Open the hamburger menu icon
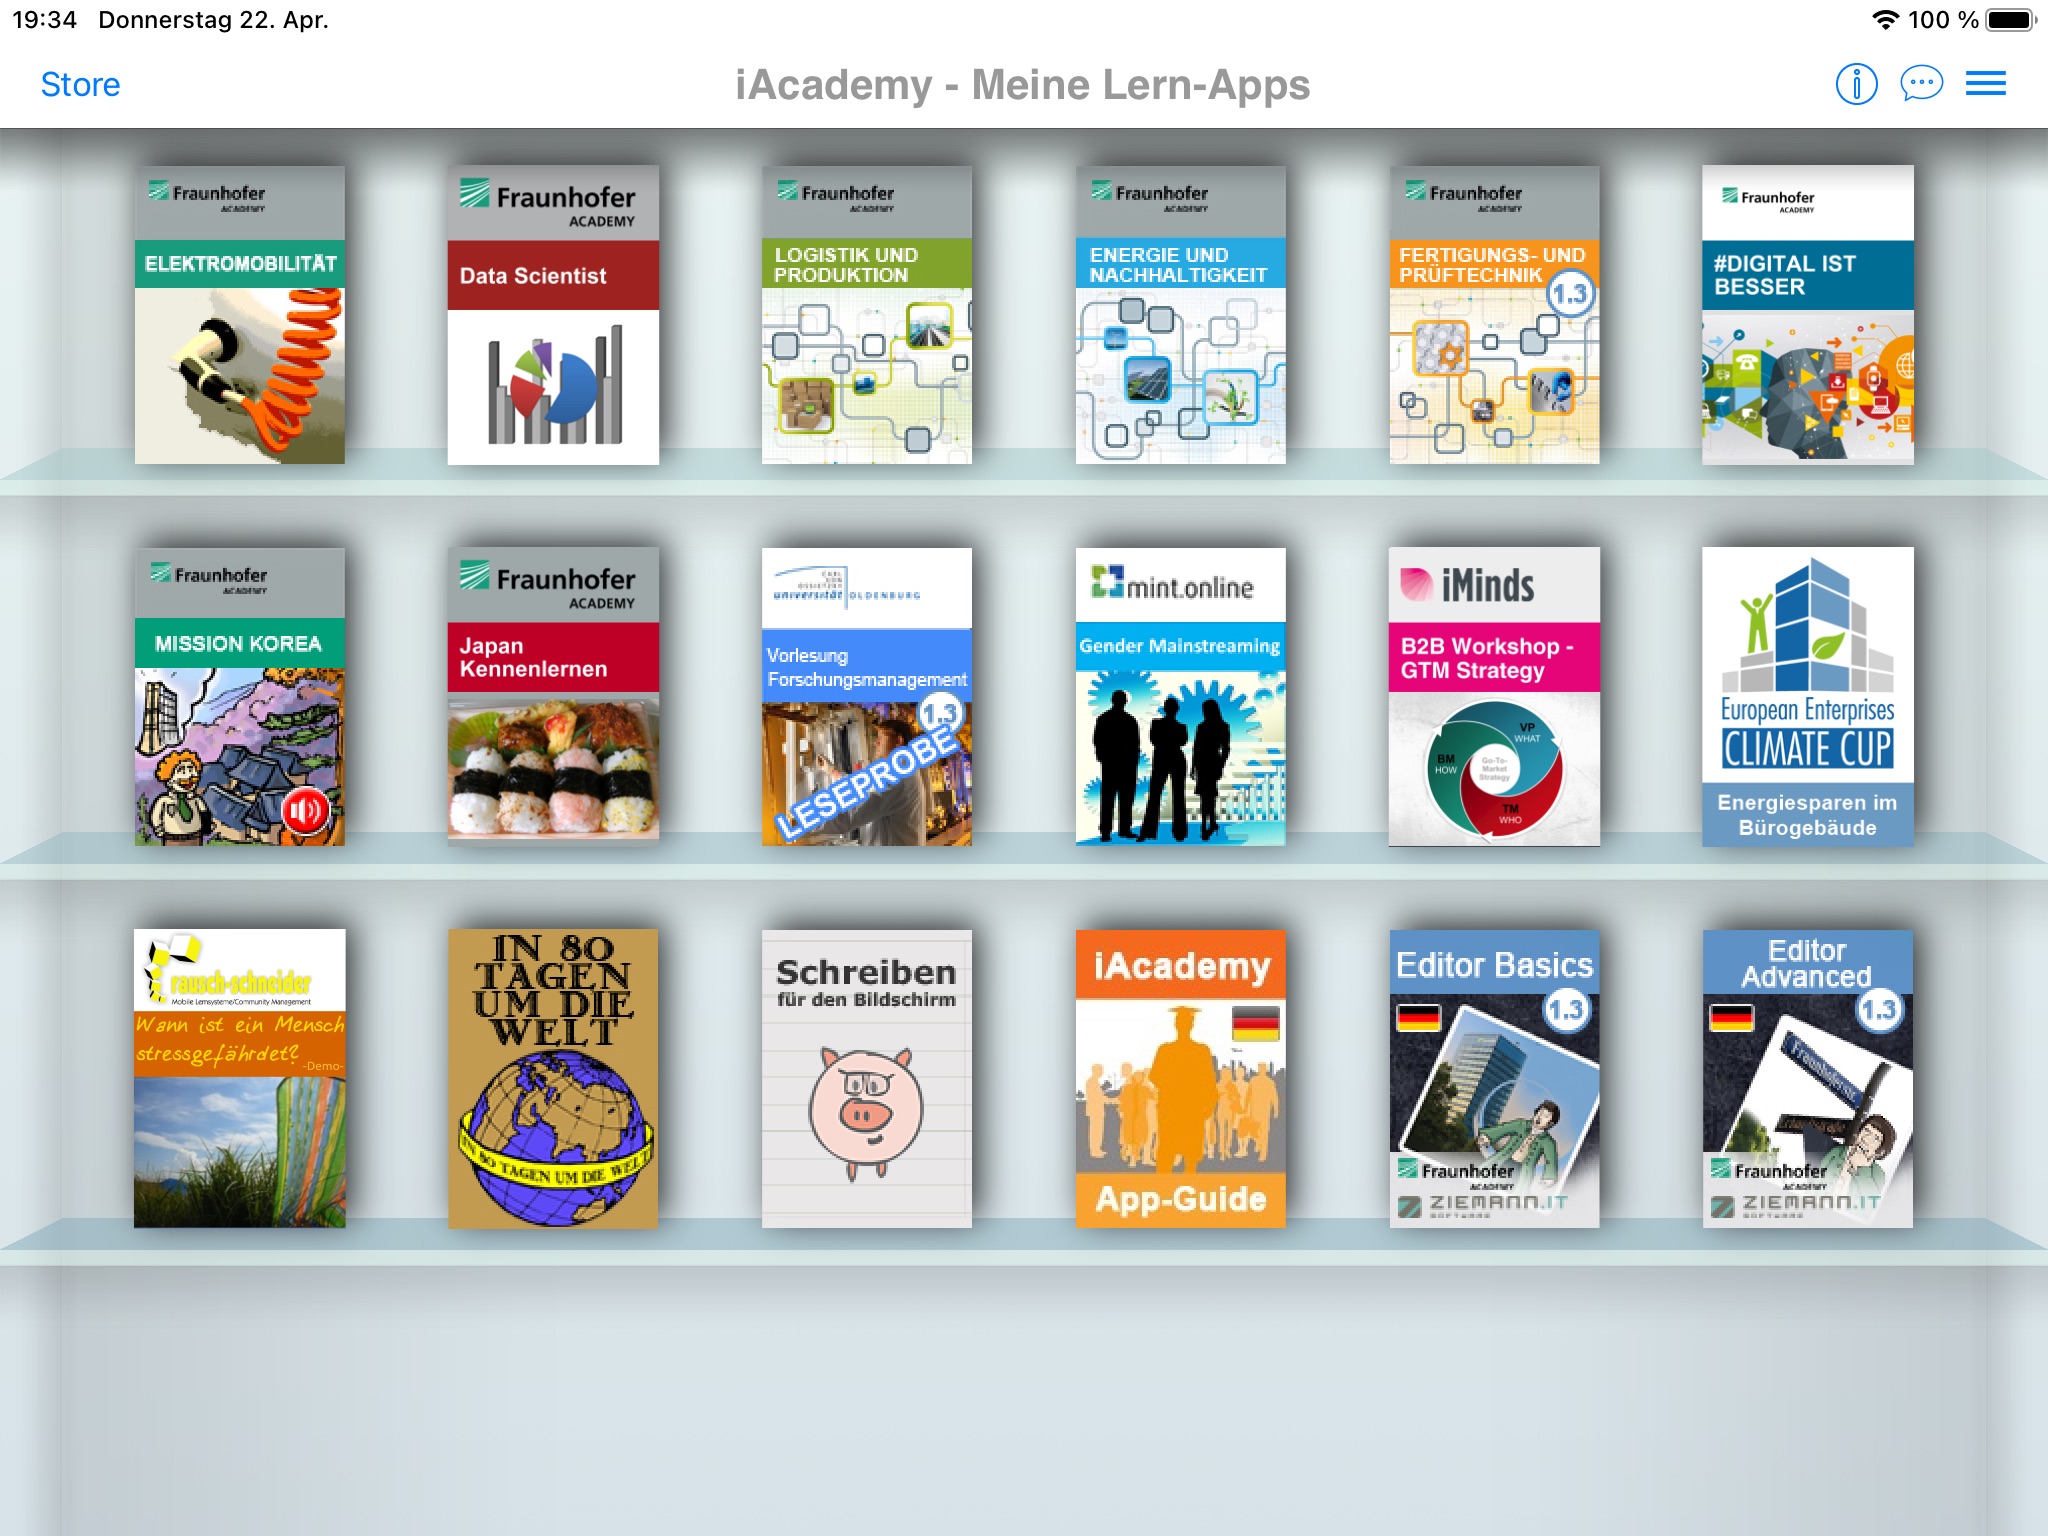This screenshot has width=2048, height=1536. (1985, 84)
